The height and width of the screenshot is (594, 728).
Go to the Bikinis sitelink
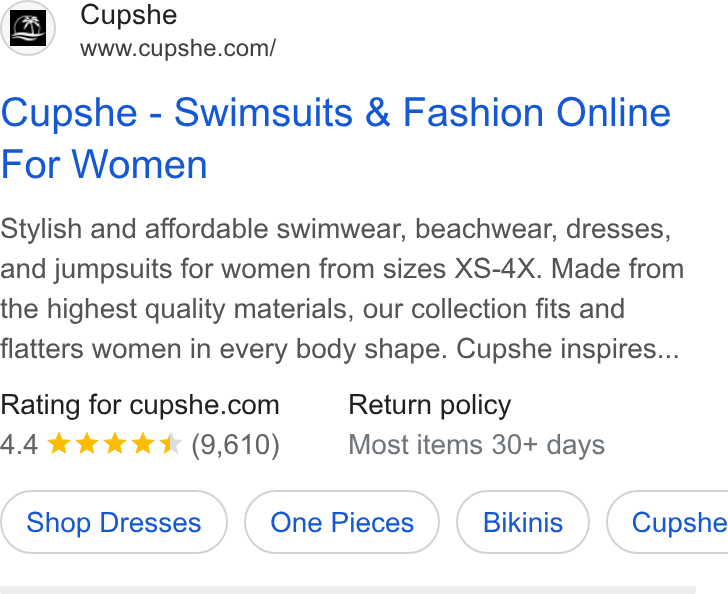click(523, 522)
